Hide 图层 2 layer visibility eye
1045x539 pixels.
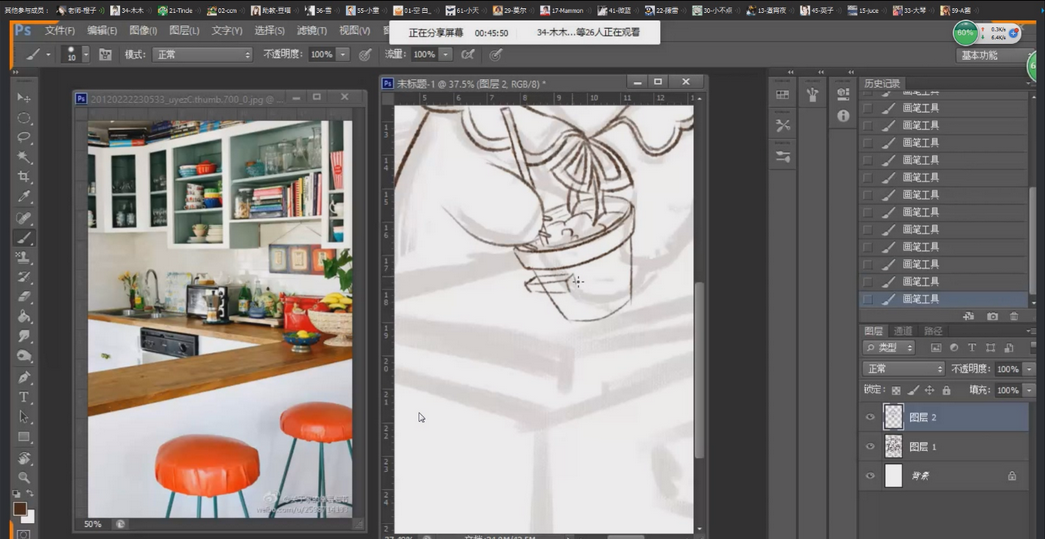(870, 417)
